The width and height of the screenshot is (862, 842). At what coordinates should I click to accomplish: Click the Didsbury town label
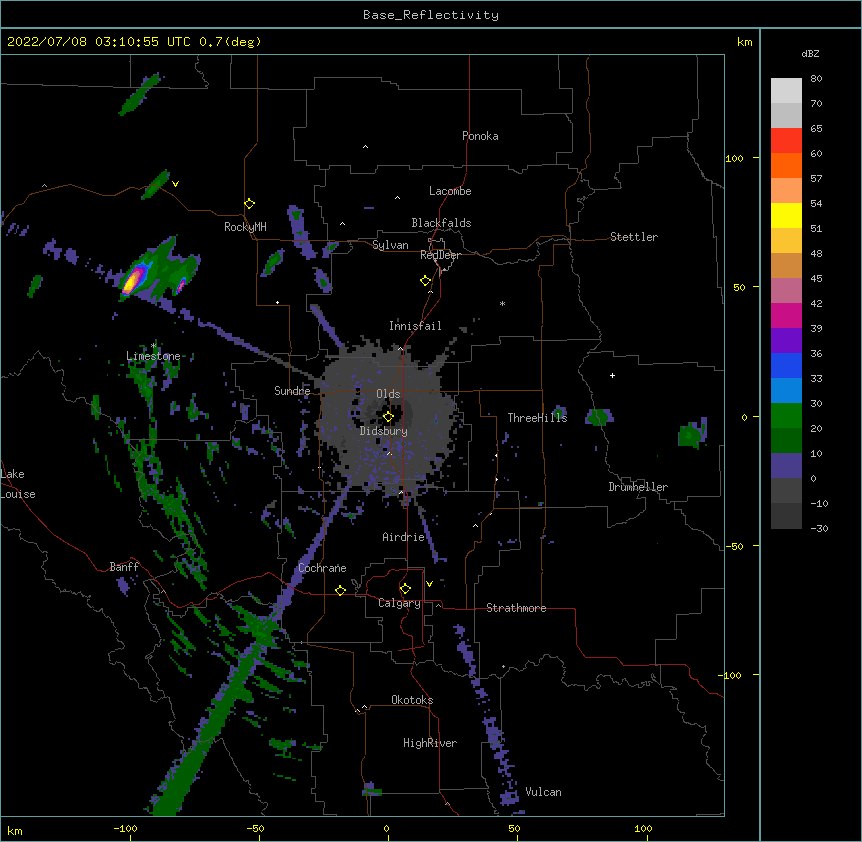[x=384, y=431]
